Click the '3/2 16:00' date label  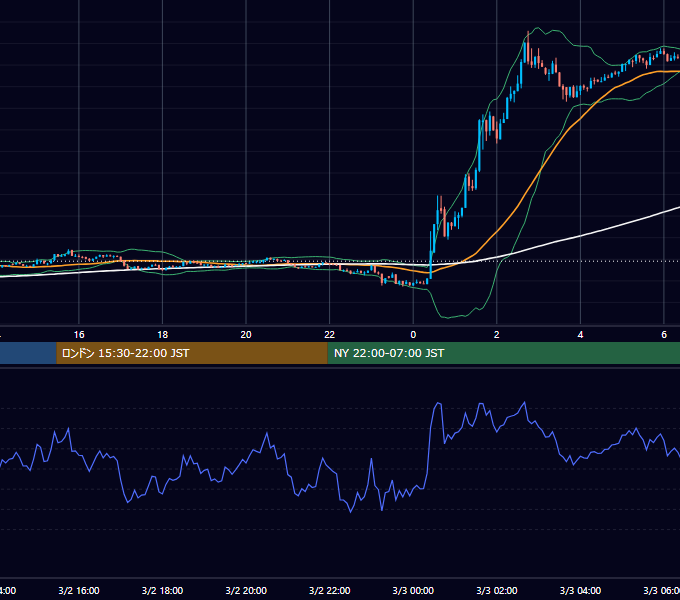tap(79, 590)
